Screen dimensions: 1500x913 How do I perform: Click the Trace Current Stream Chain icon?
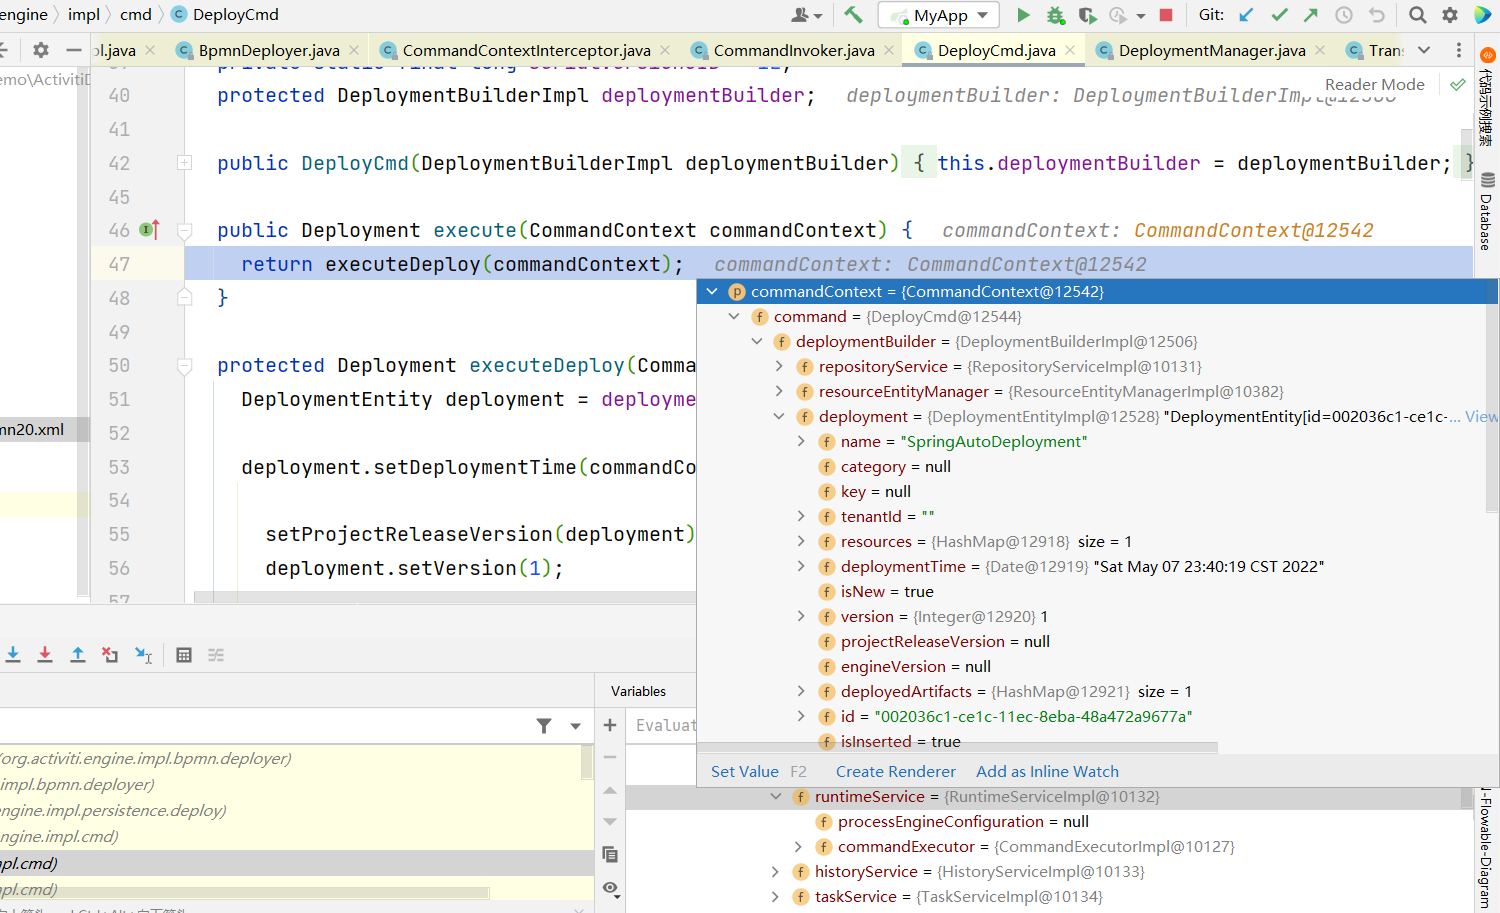(x=216, y=655)
